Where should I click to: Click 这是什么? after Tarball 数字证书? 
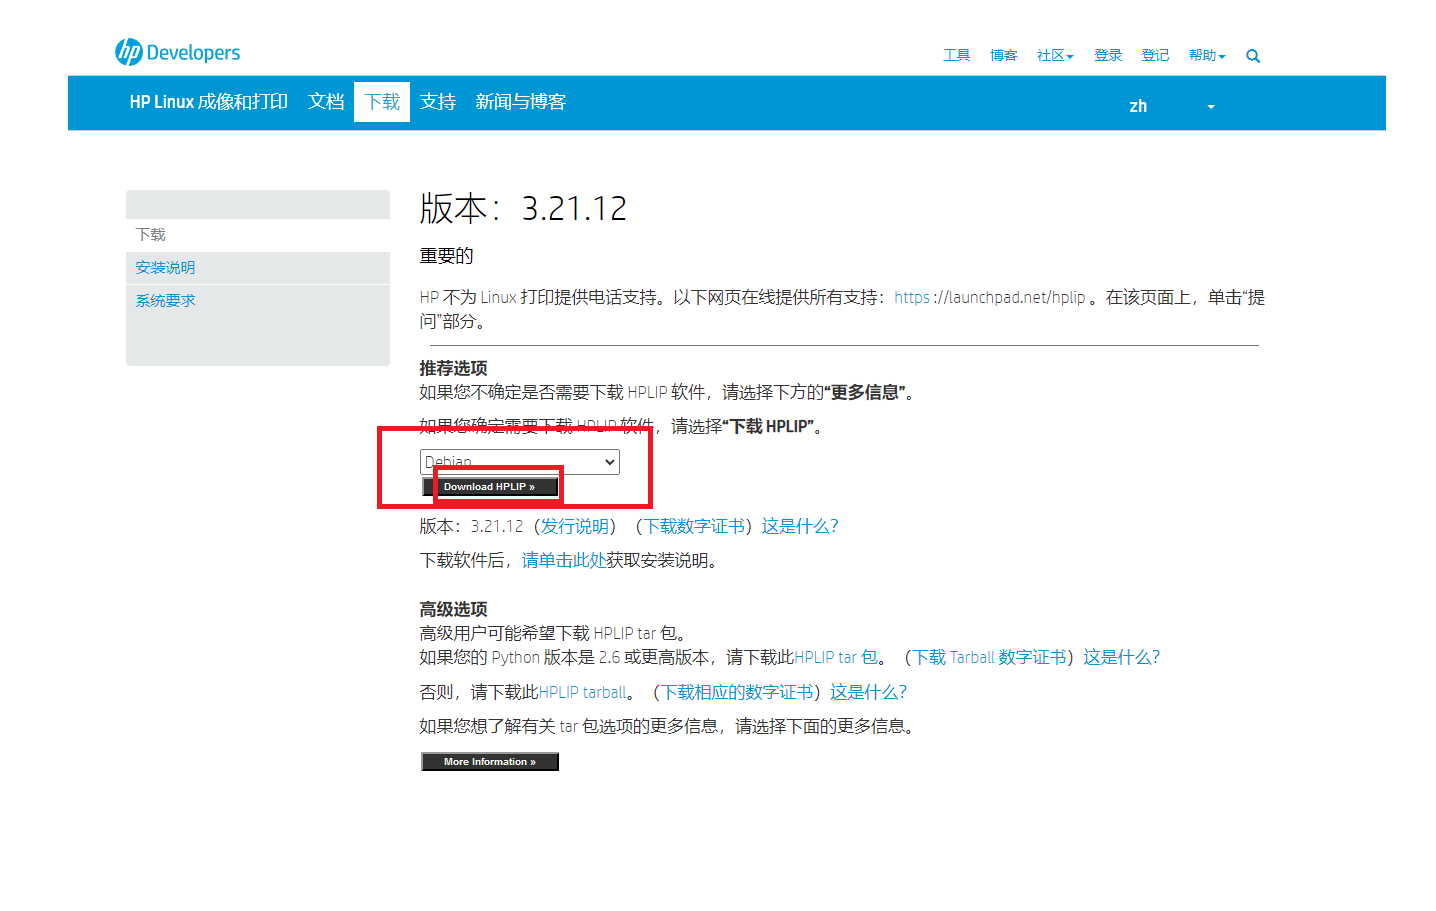pyautogui.click(x=1122, y=657)
